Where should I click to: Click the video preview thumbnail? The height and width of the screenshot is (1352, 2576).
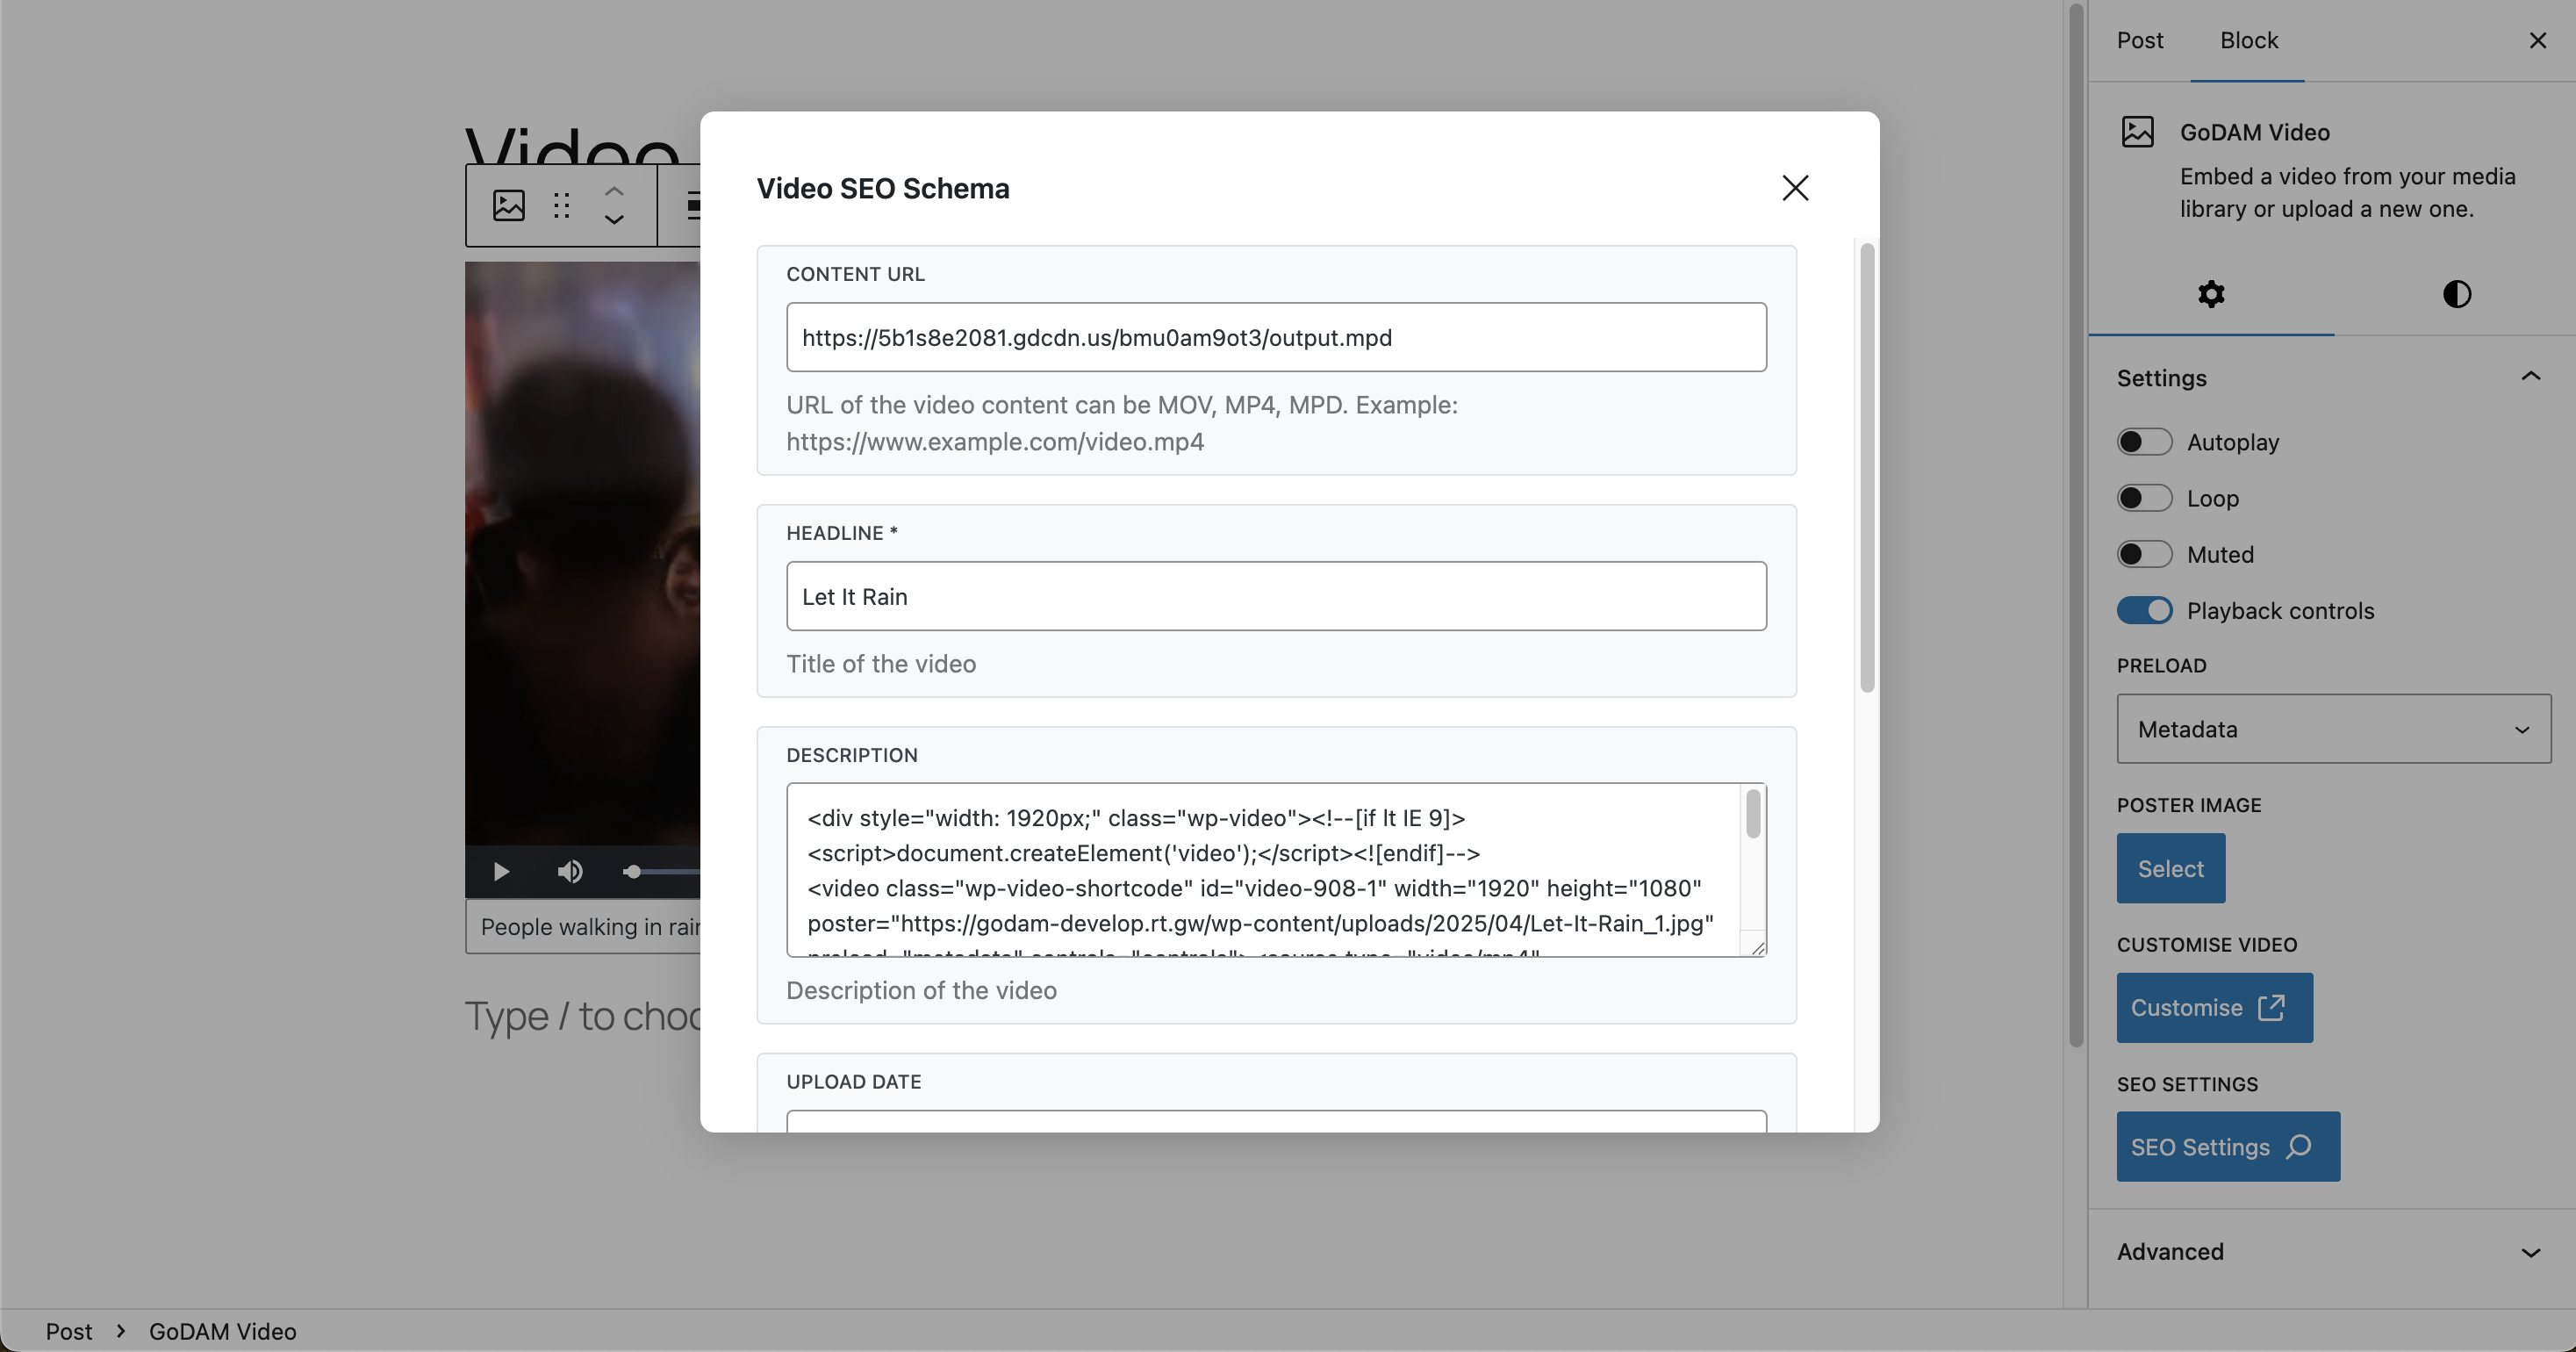[582, 553]
